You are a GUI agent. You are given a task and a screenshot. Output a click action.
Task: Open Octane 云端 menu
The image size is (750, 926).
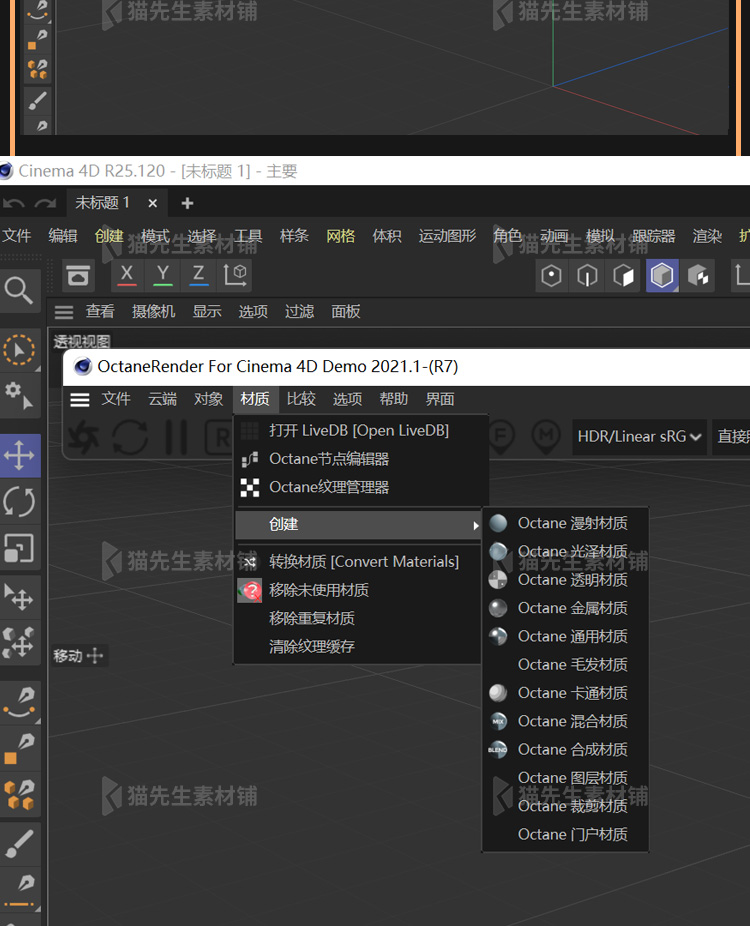pyautogui.click(x=162, y=399)
